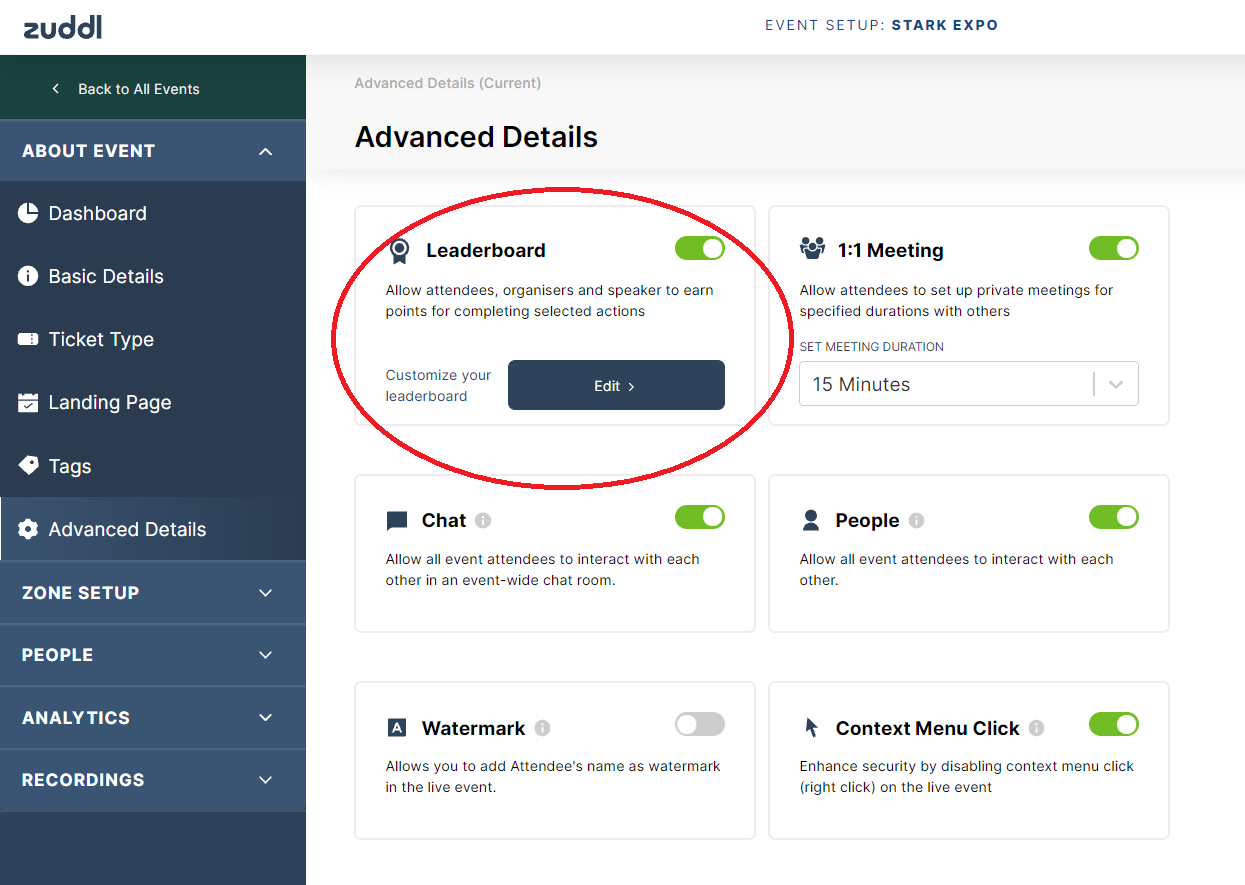Expand the RECORDINGS section
This screenshot has width=1245, height=885.
point(153,780)
